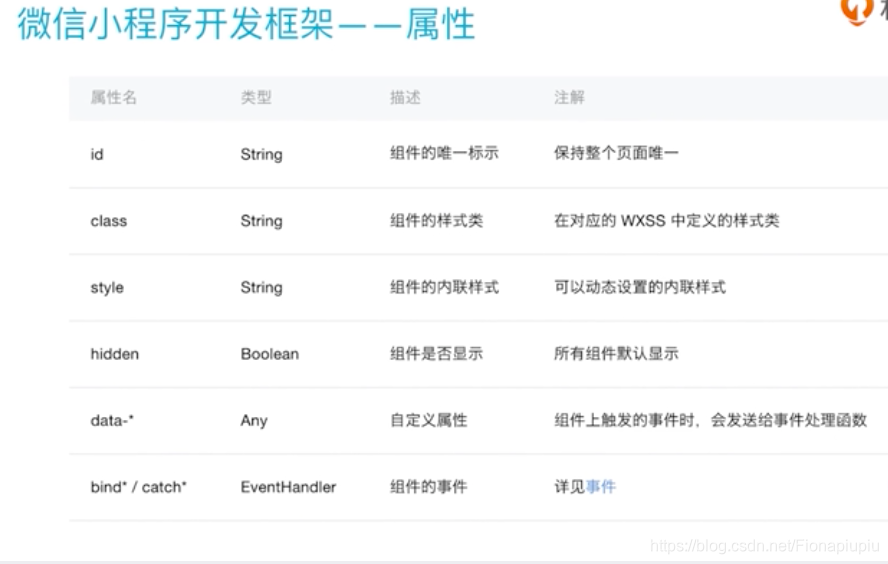Select the 'class' attribute name cell

click(x=109, y=221)
